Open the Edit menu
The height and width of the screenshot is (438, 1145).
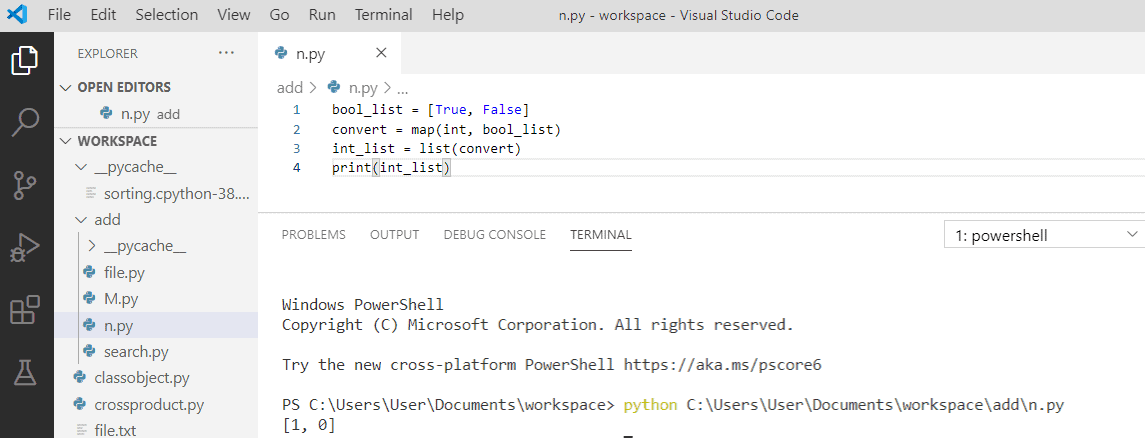coord(103,15)
